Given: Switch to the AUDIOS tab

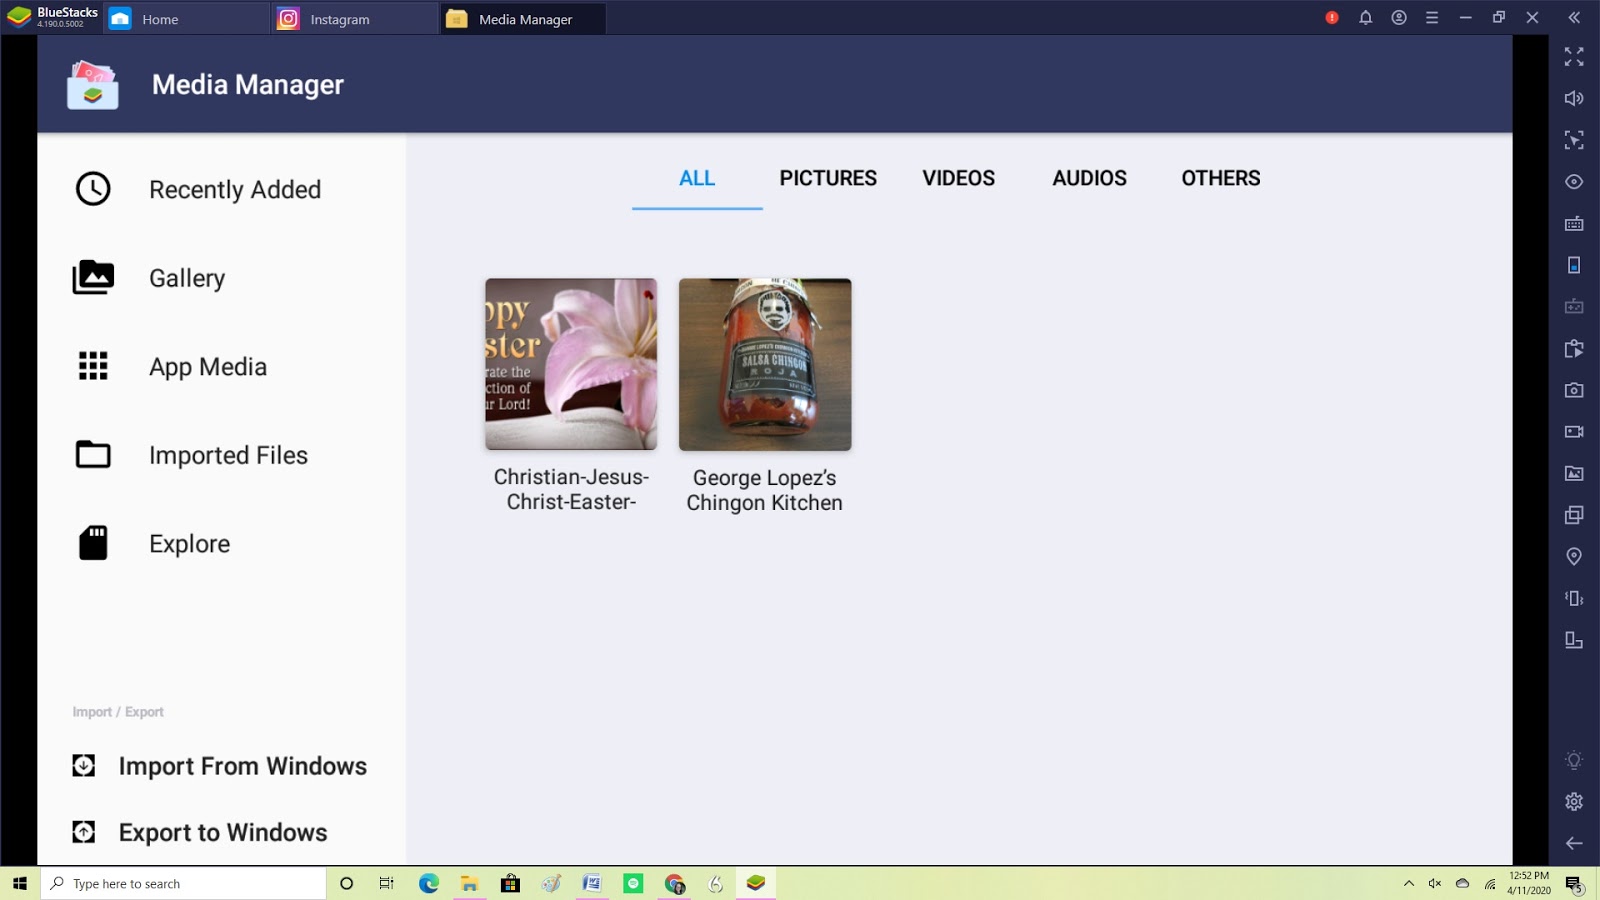Looking at the screenshot, I should pos(1089,178).
